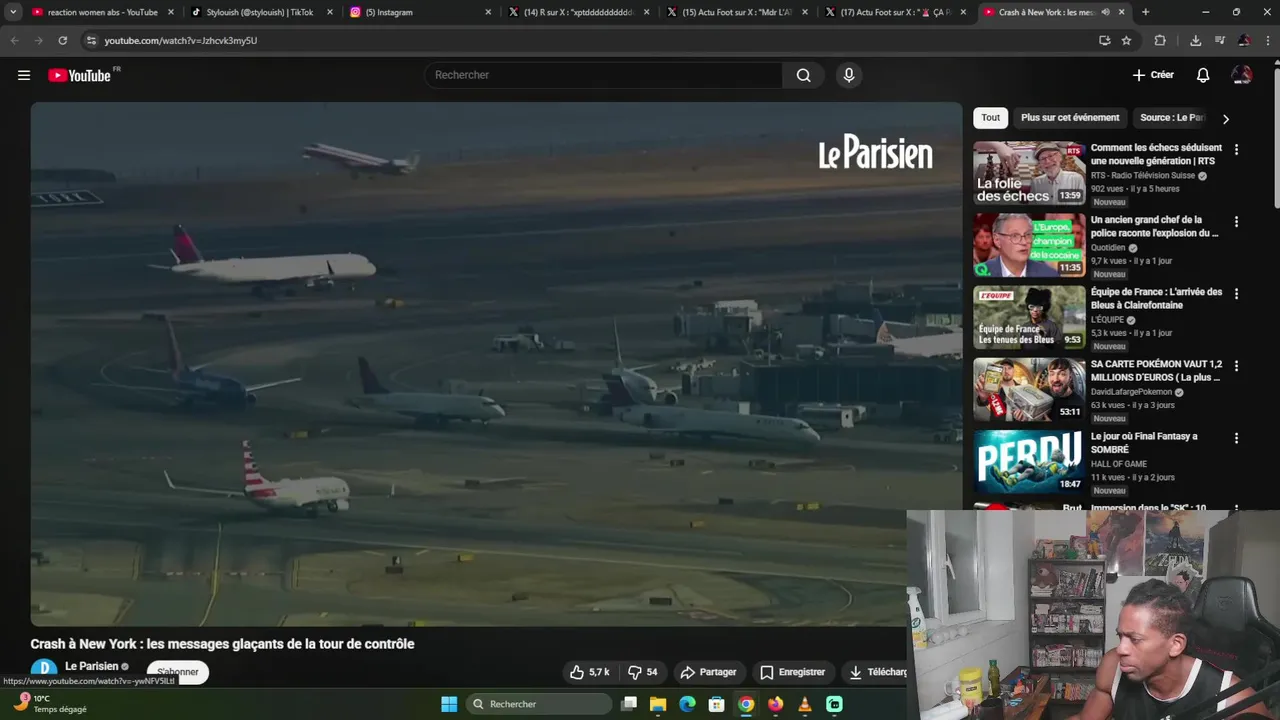Open Microsoft Edge from taskbar

[687, 704]
